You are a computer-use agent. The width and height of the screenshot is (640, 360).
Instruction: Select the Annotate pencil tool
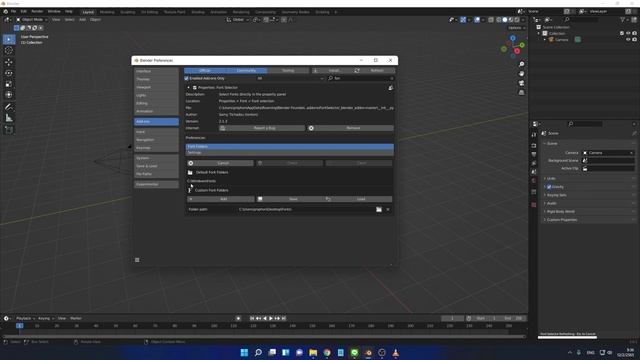coord(9,107)
